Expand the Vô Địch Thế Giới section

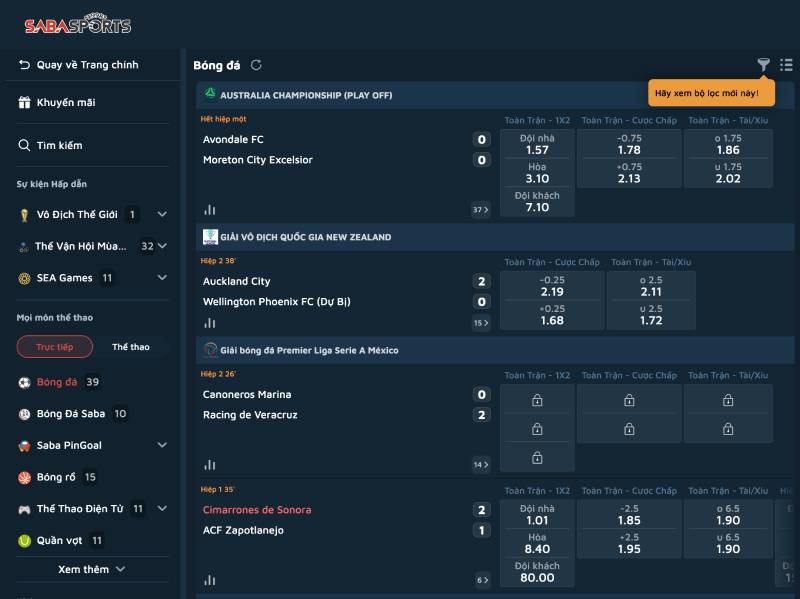tap(162, 215)
